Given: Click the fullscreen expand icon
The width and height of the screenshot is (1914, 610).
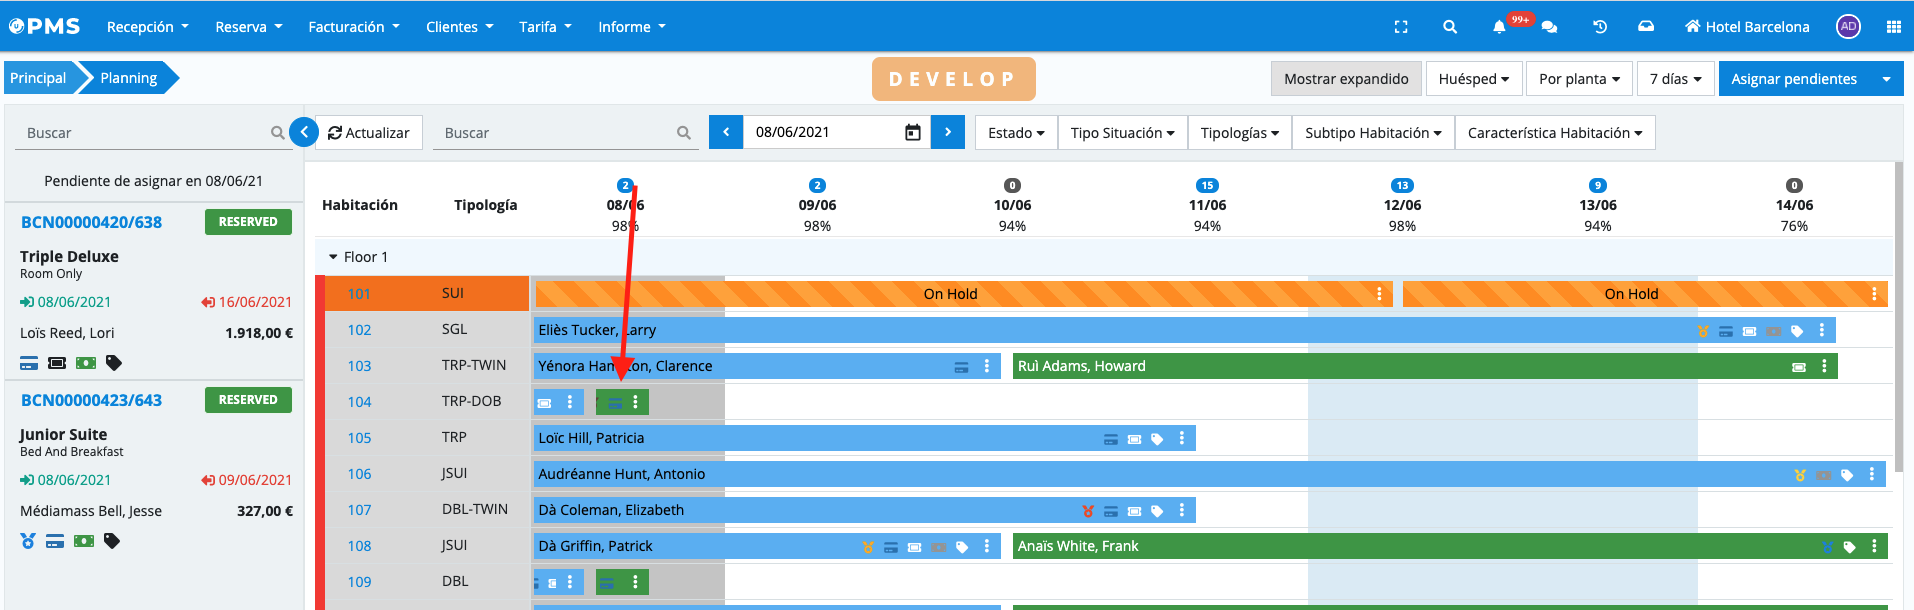Looking at the screenshot, I should [x=1400, y=27].
